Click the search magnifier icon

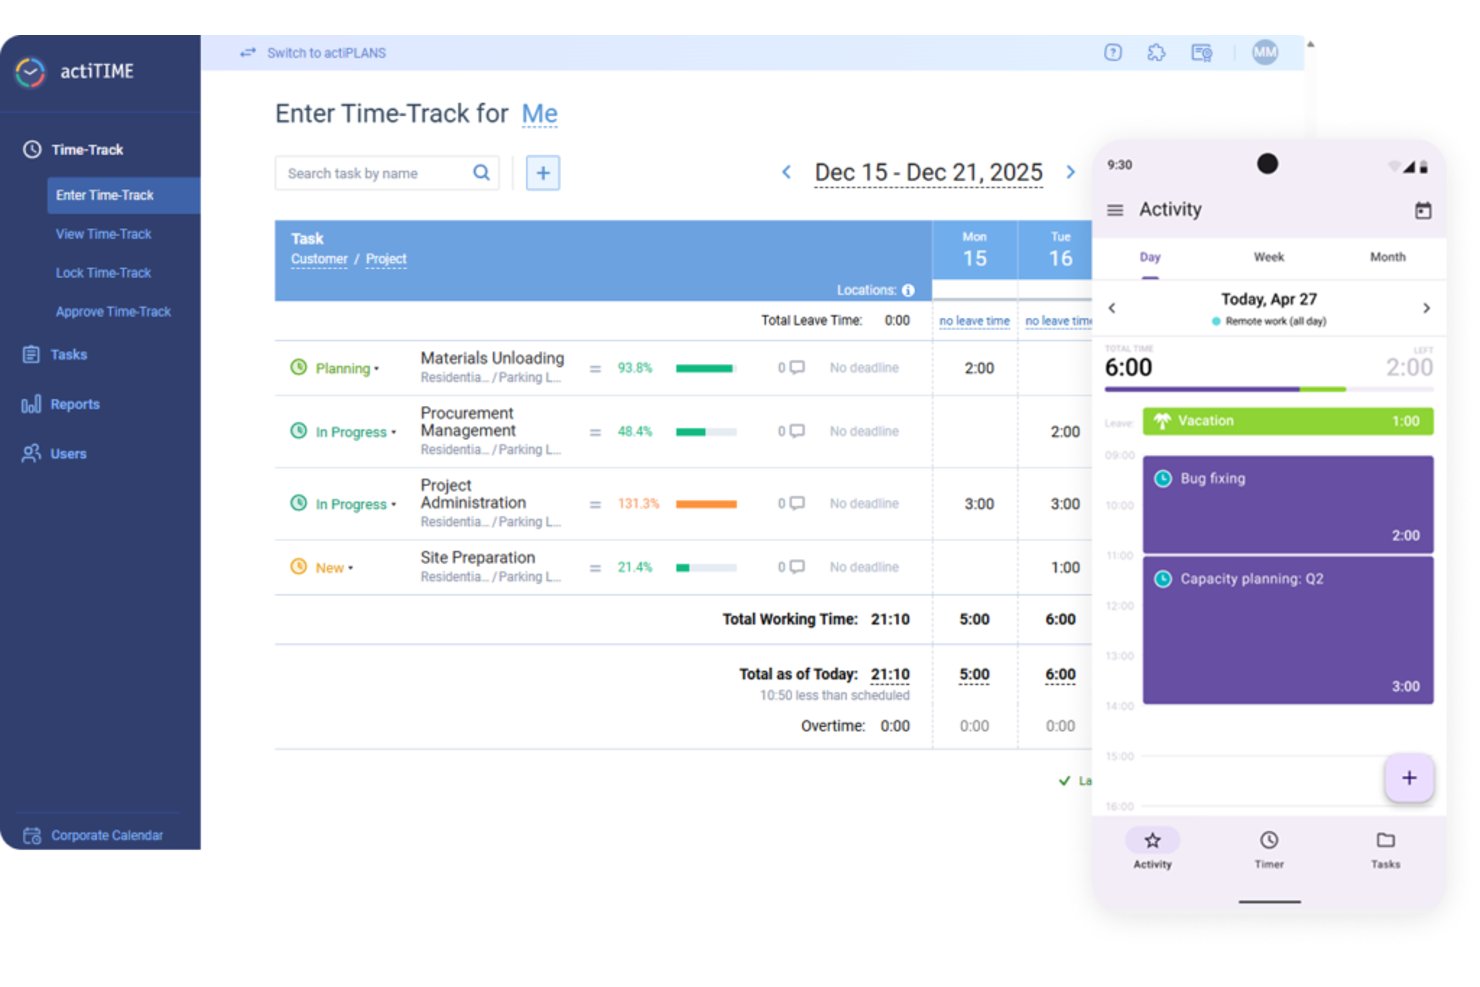coord(481,172)
